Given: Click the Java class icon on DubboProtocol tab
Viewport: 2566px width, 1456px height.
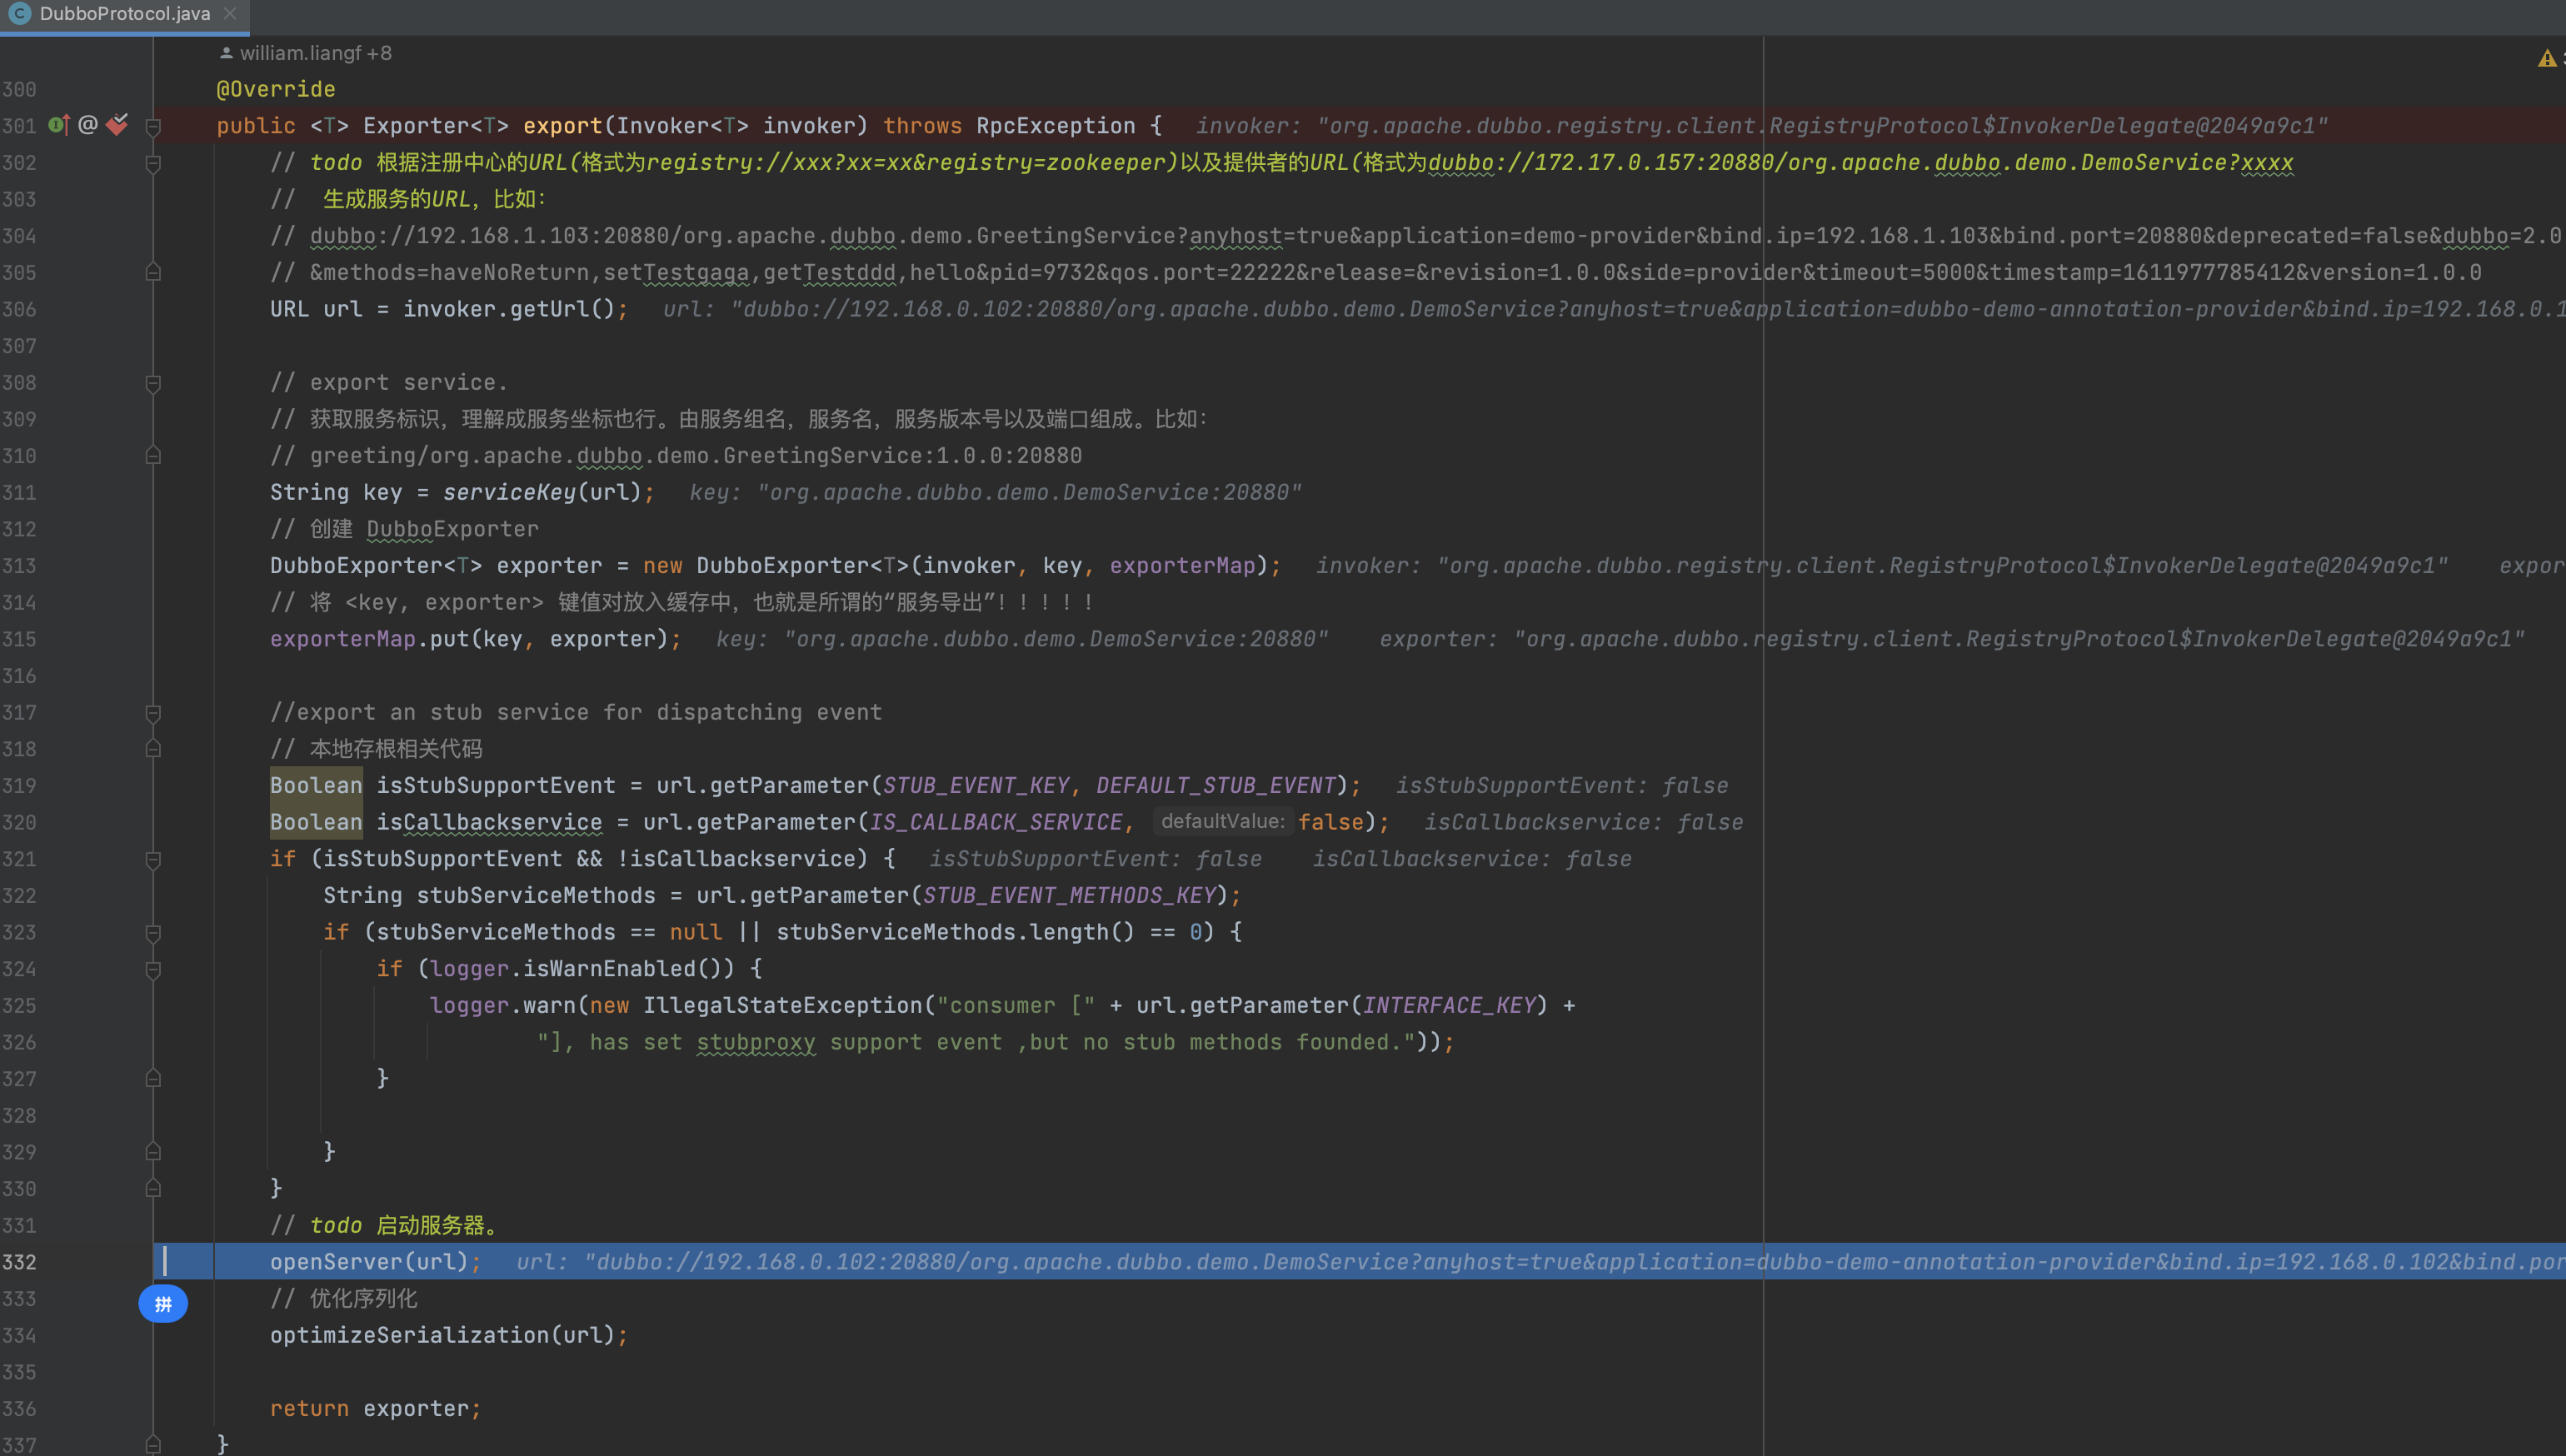Looking at the screenshot, I should click(19, 14).
